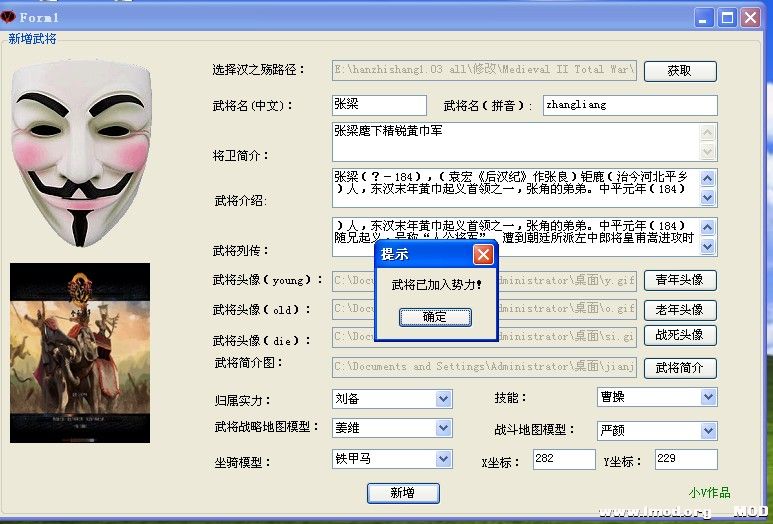Click the 青年头像 button
This screenshot has width=773, height=524.
point(680,280)
